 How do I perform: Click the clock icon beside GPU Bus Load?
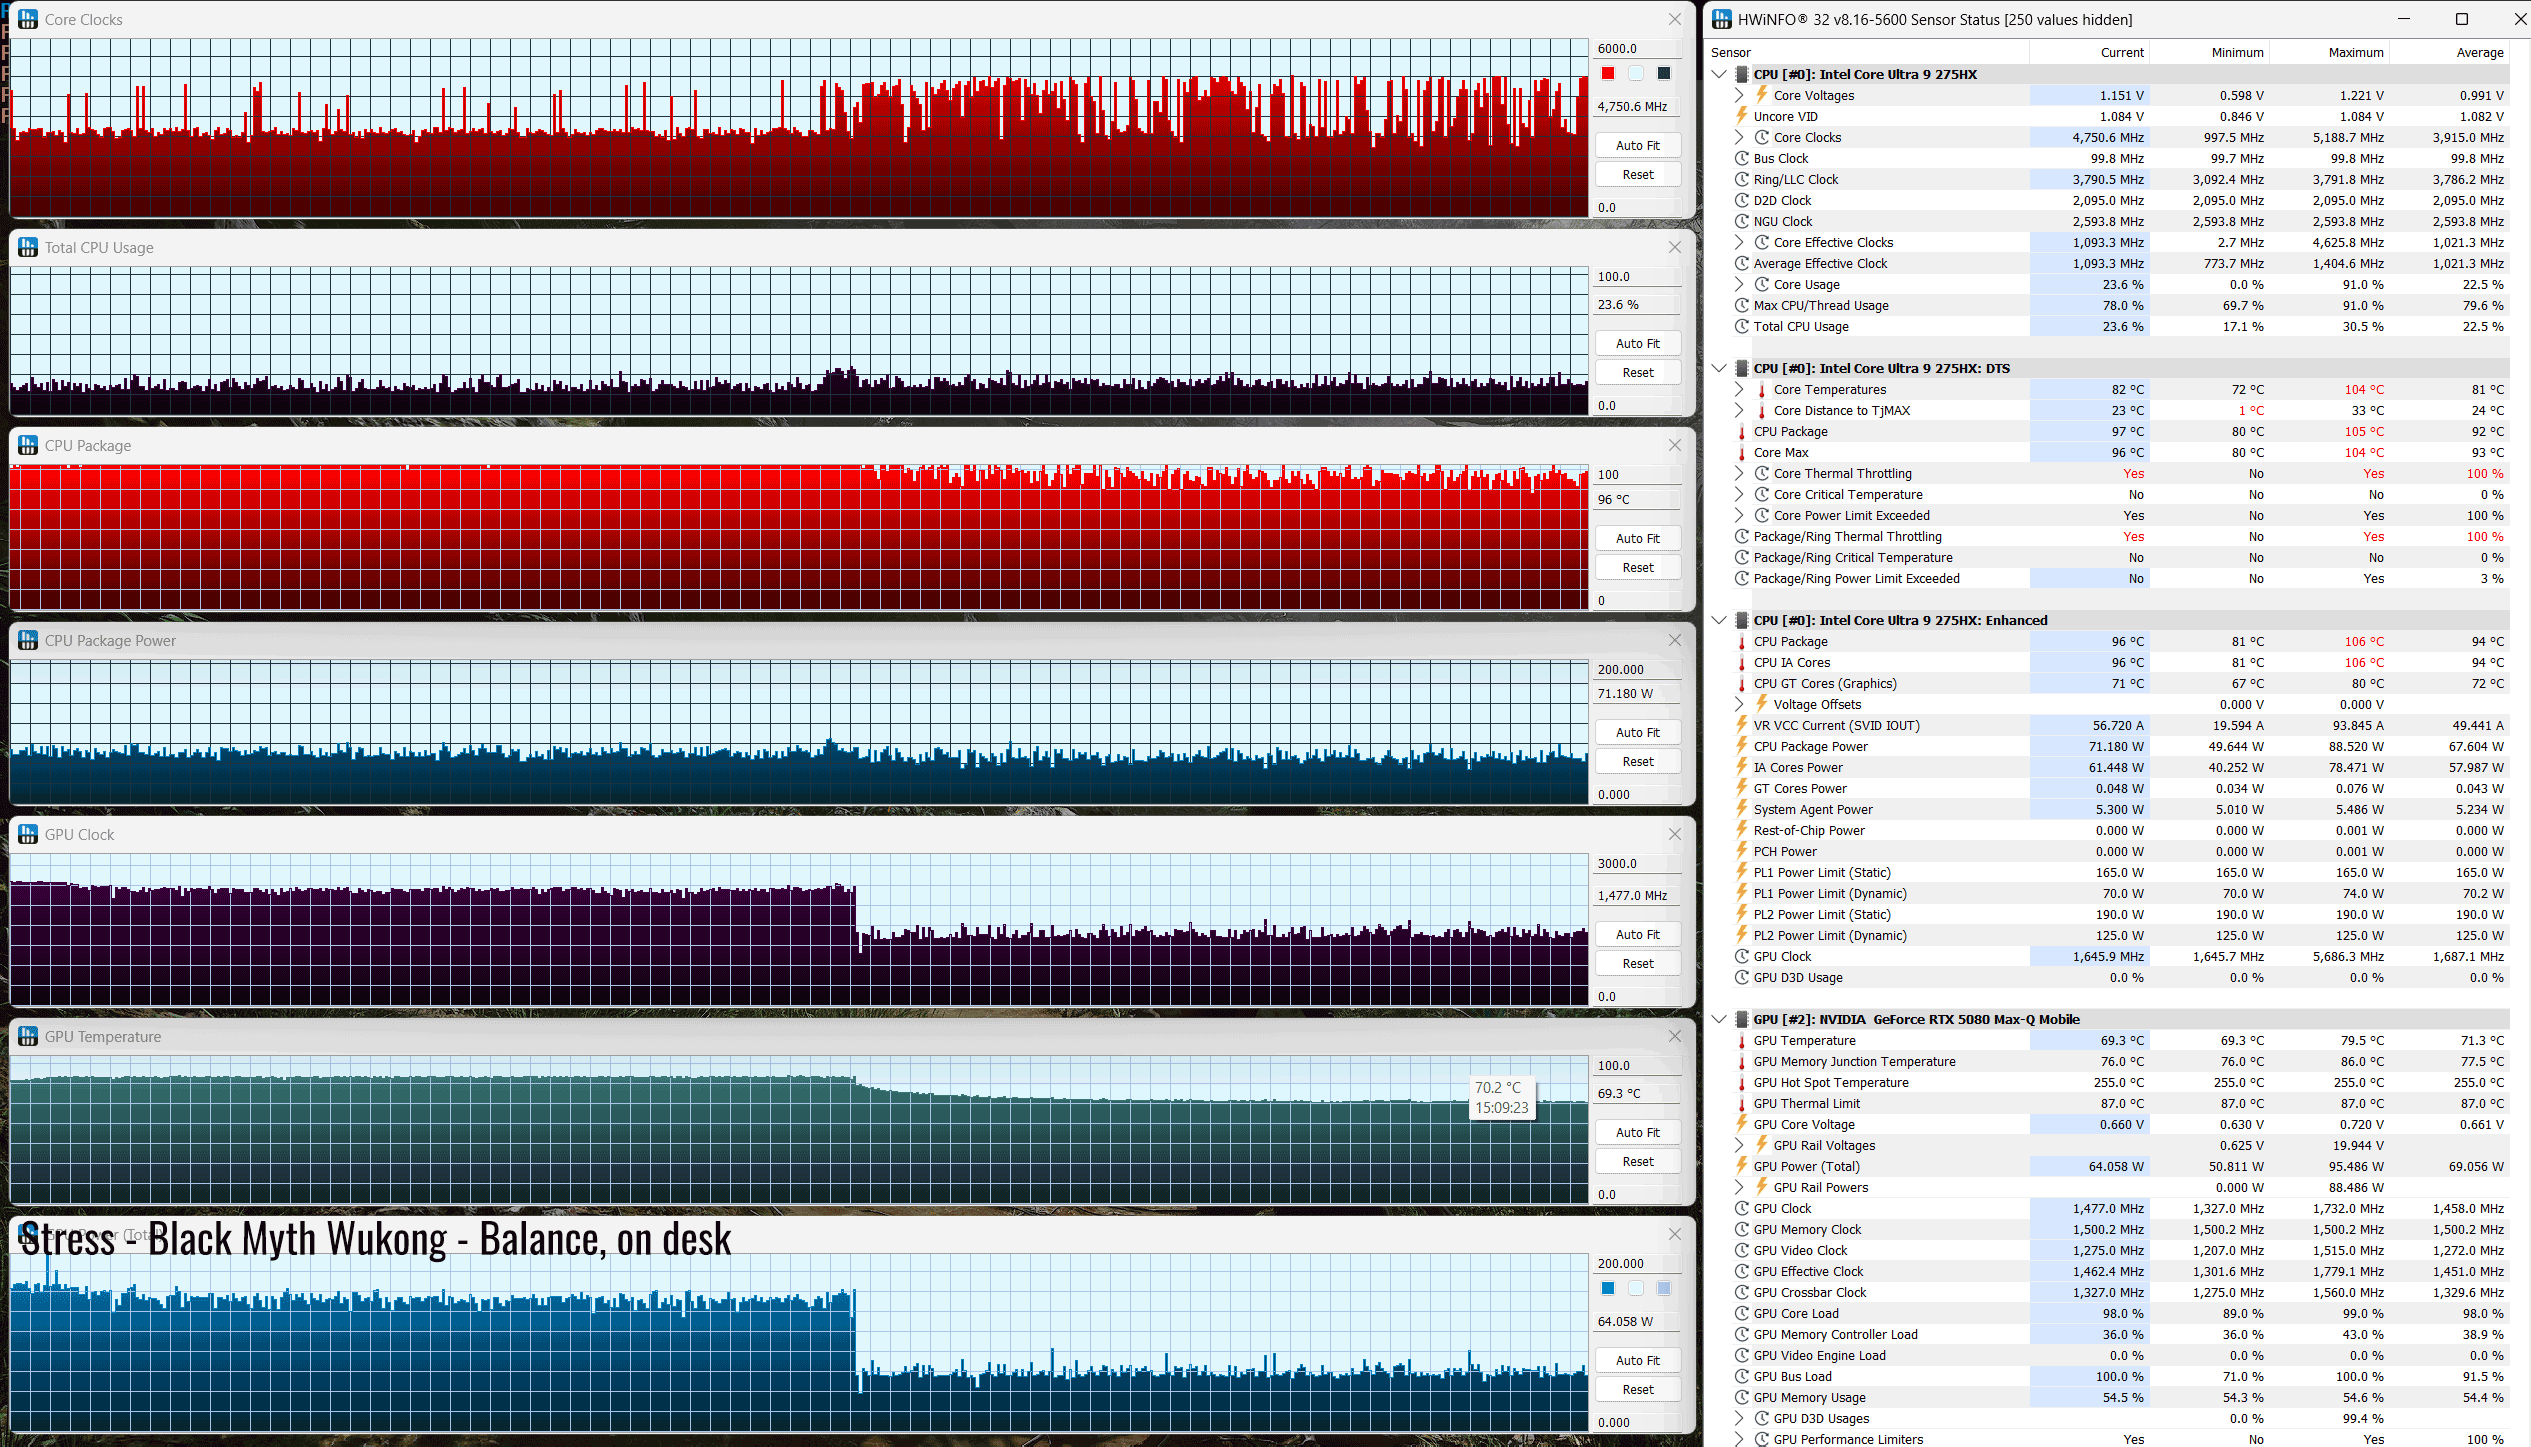[1741, 1376]
